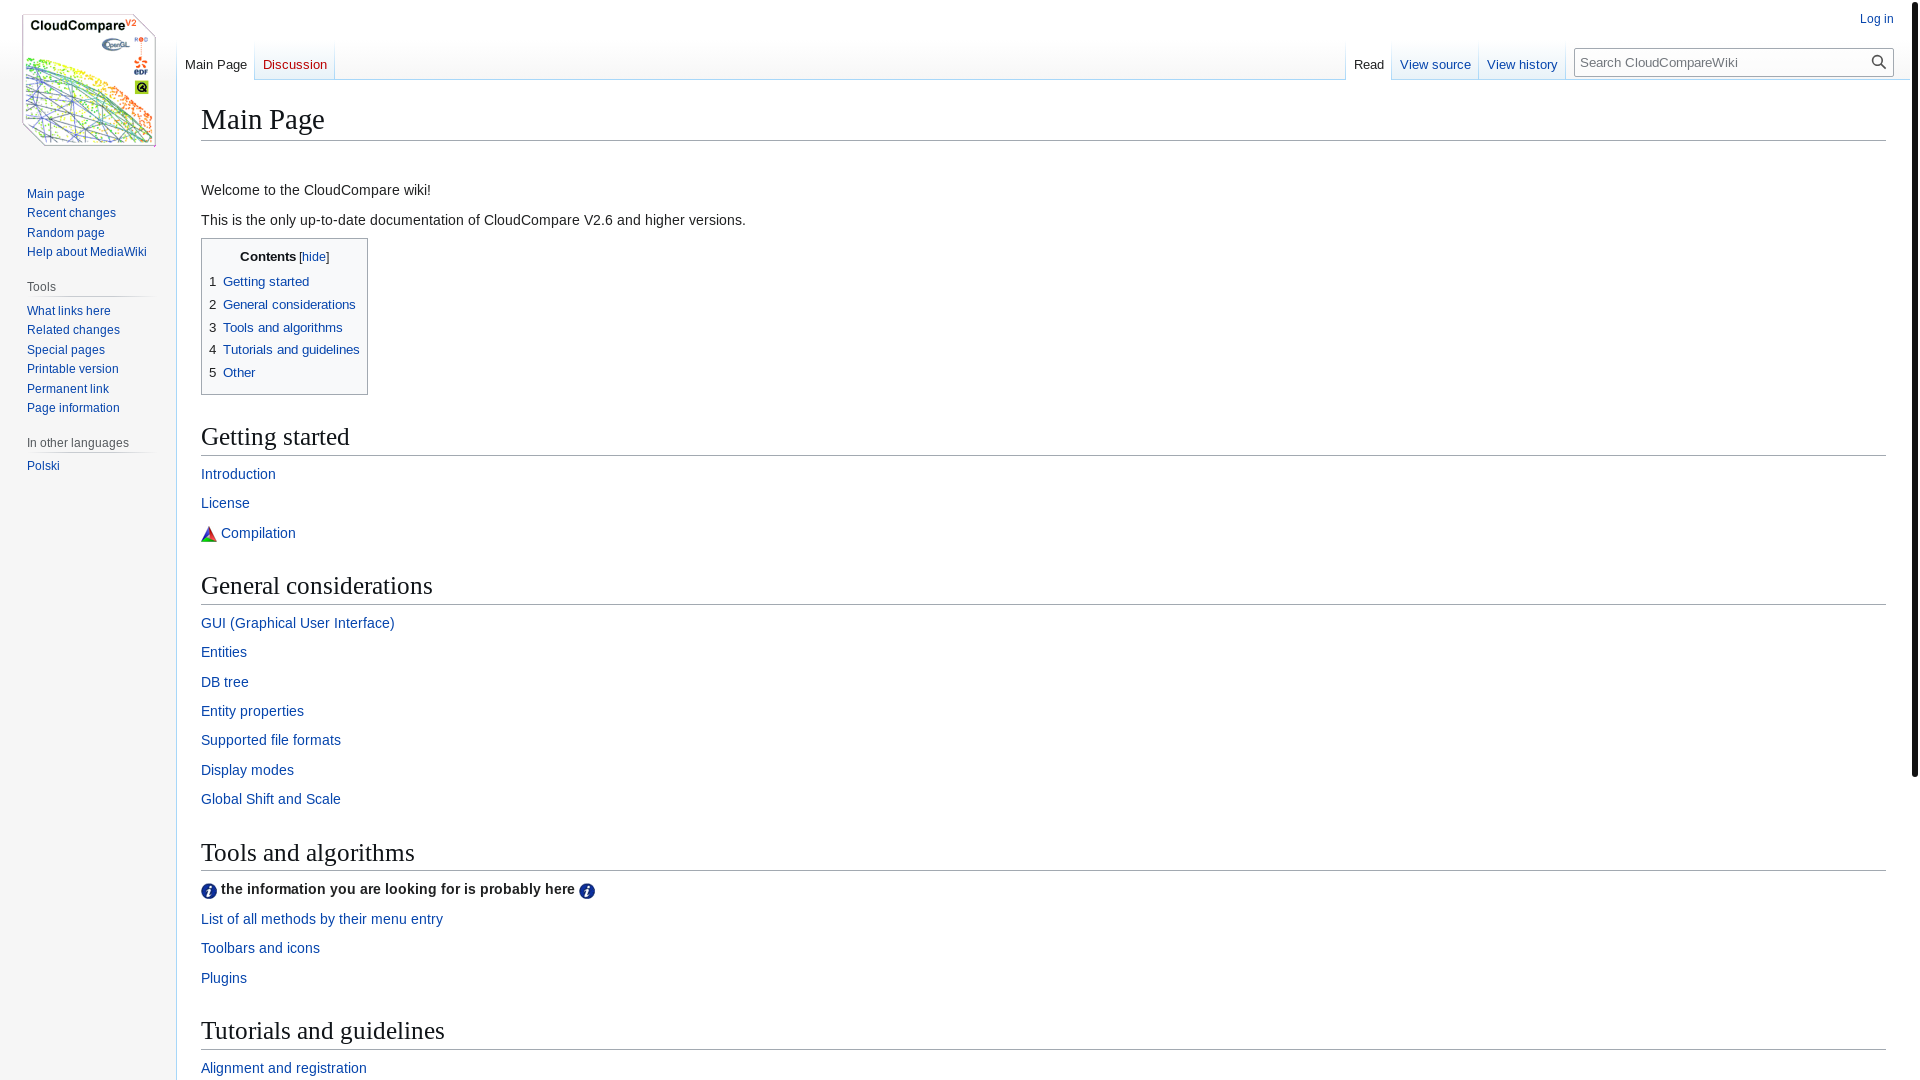Click the magnifier search button

[1879, 62]
